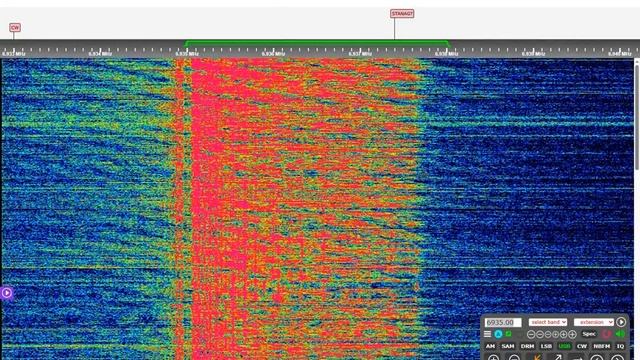Viewport: 640px width, 360px height.
Task: Open the select band dropdown
Action: tap(548, 322)
